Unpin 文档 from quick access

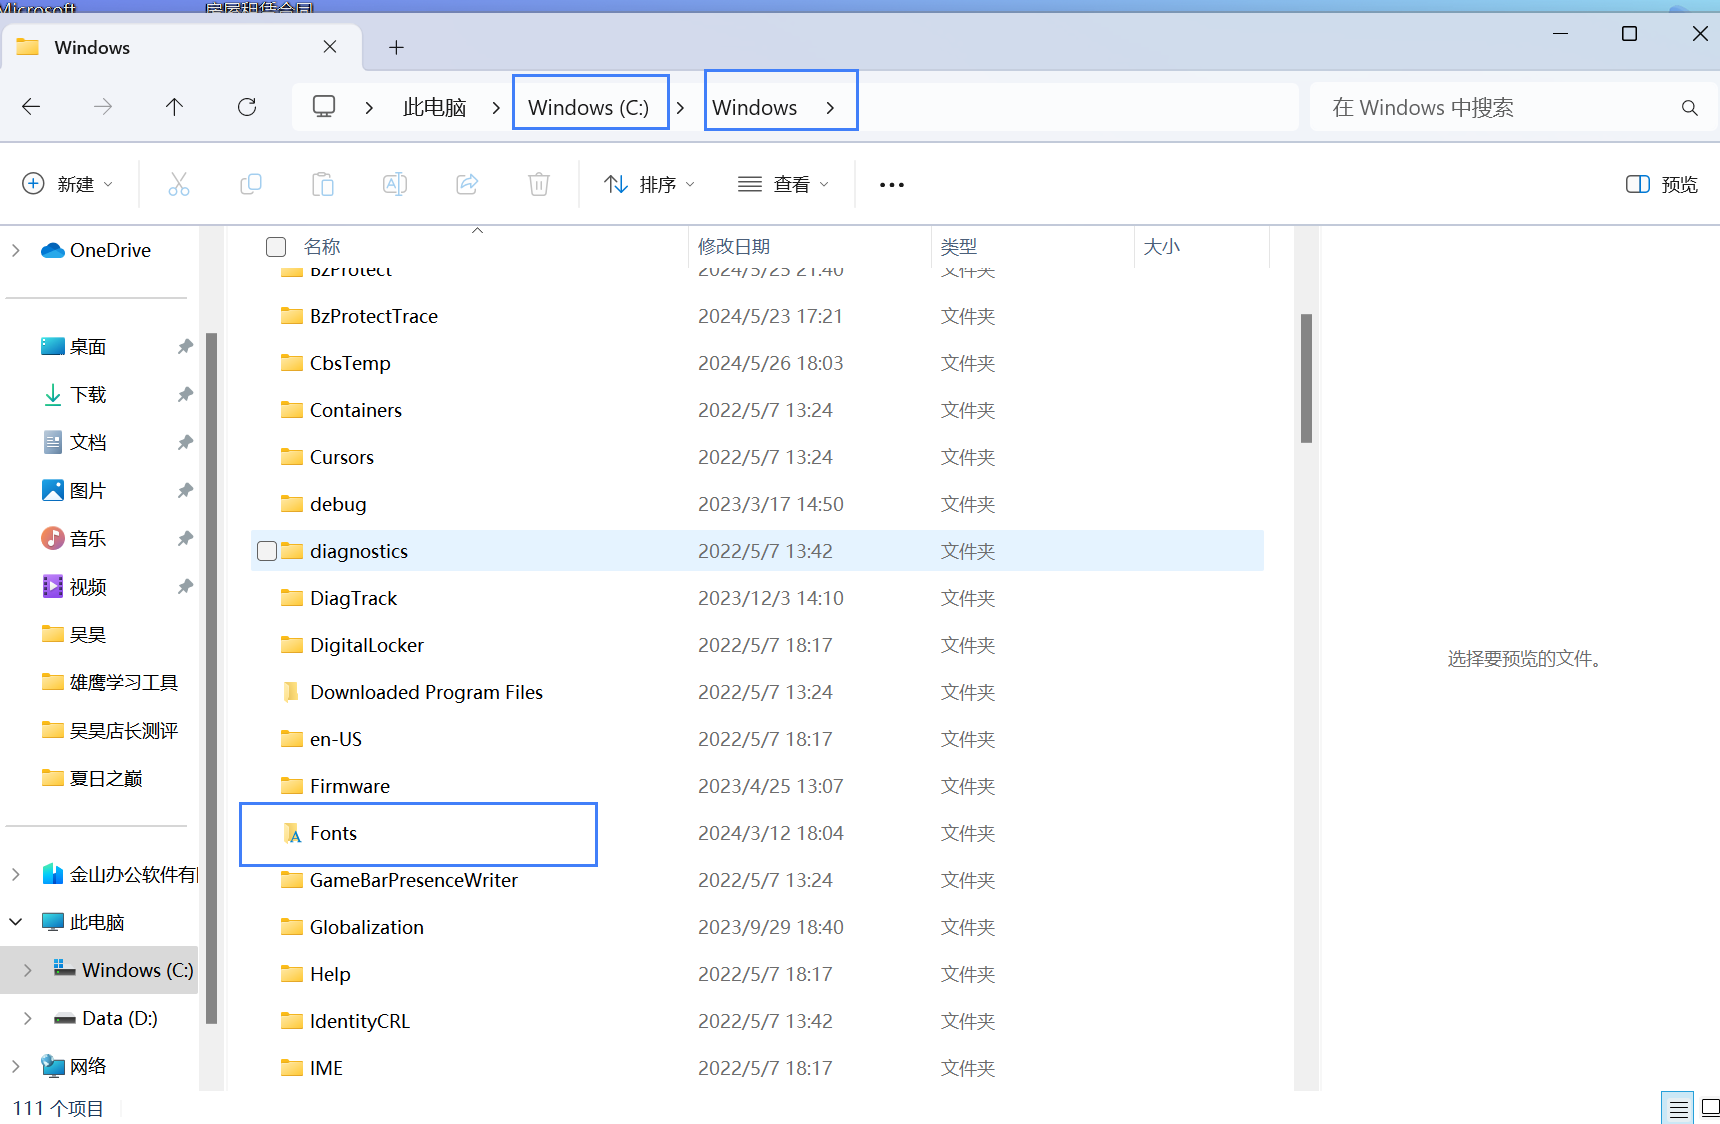point(185,442)
